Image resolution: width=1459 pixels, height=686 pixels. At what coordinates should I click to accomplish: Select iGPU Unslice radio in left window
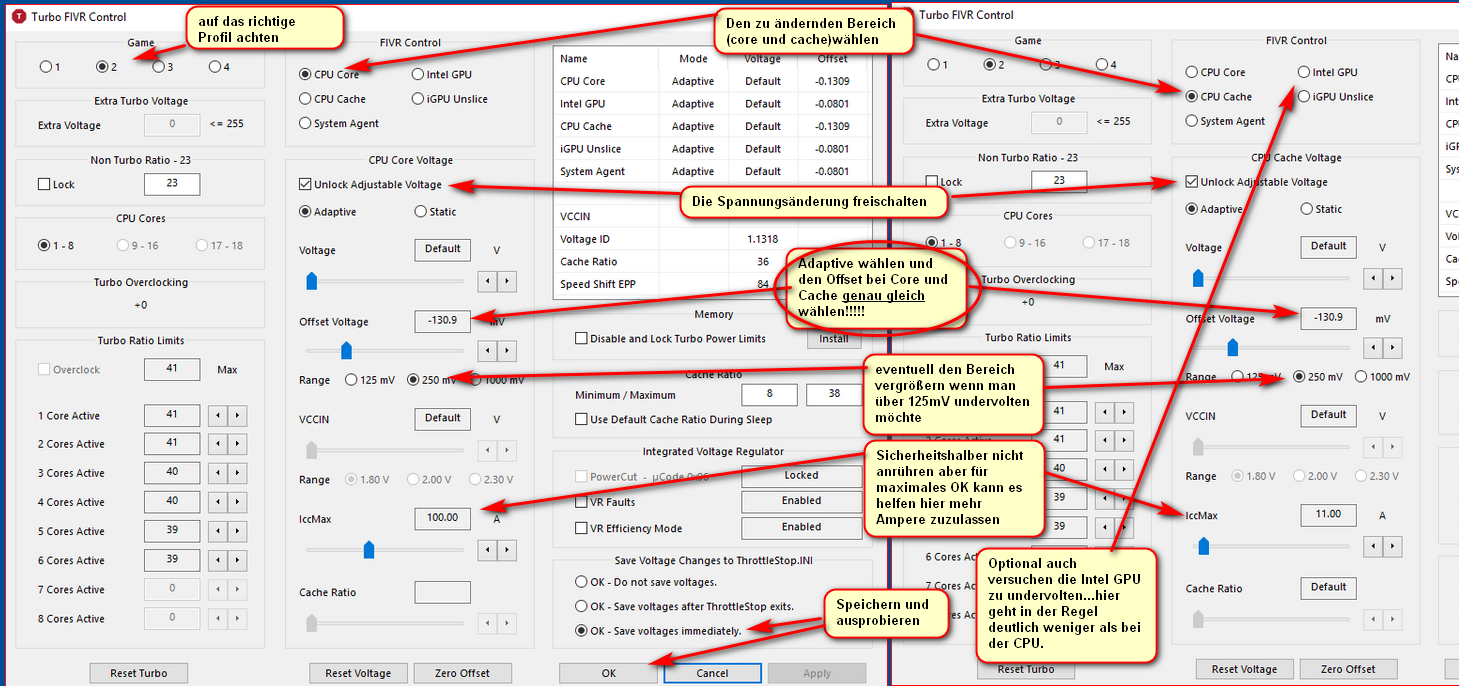pos(418,99)
